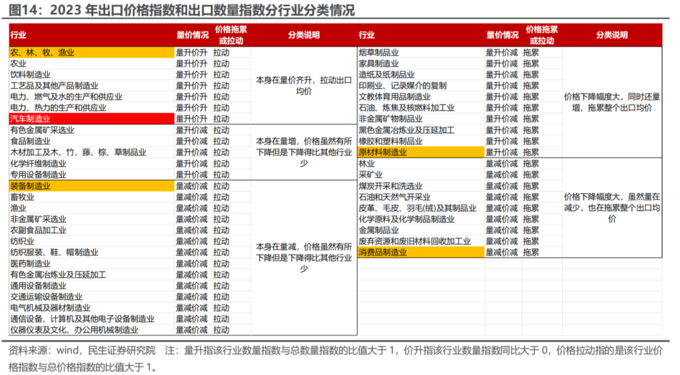Image resolution: width=680 pixels, height=375 pixels.
Task: Select the '渔业' industry cell
Action: click(x=18, y=208)
